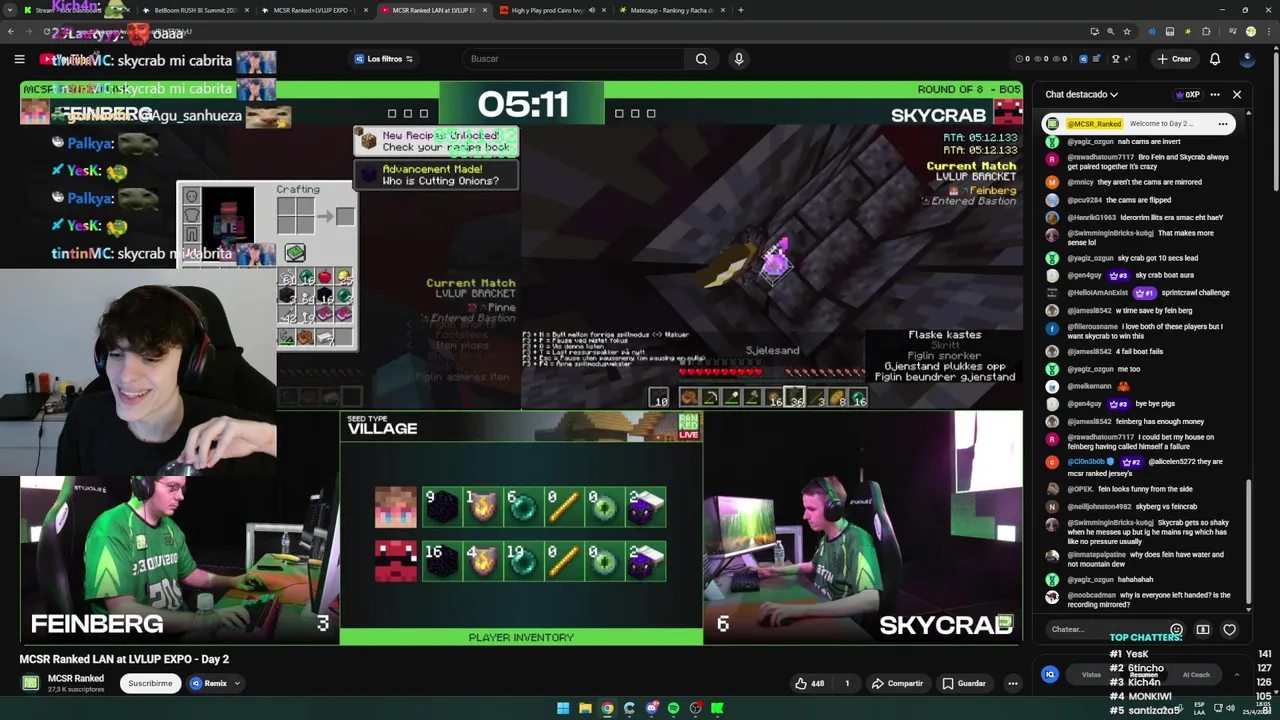
Task: Switch to MCSR Ranked×LVLUP EXPO tab
Action: (314, 10)
